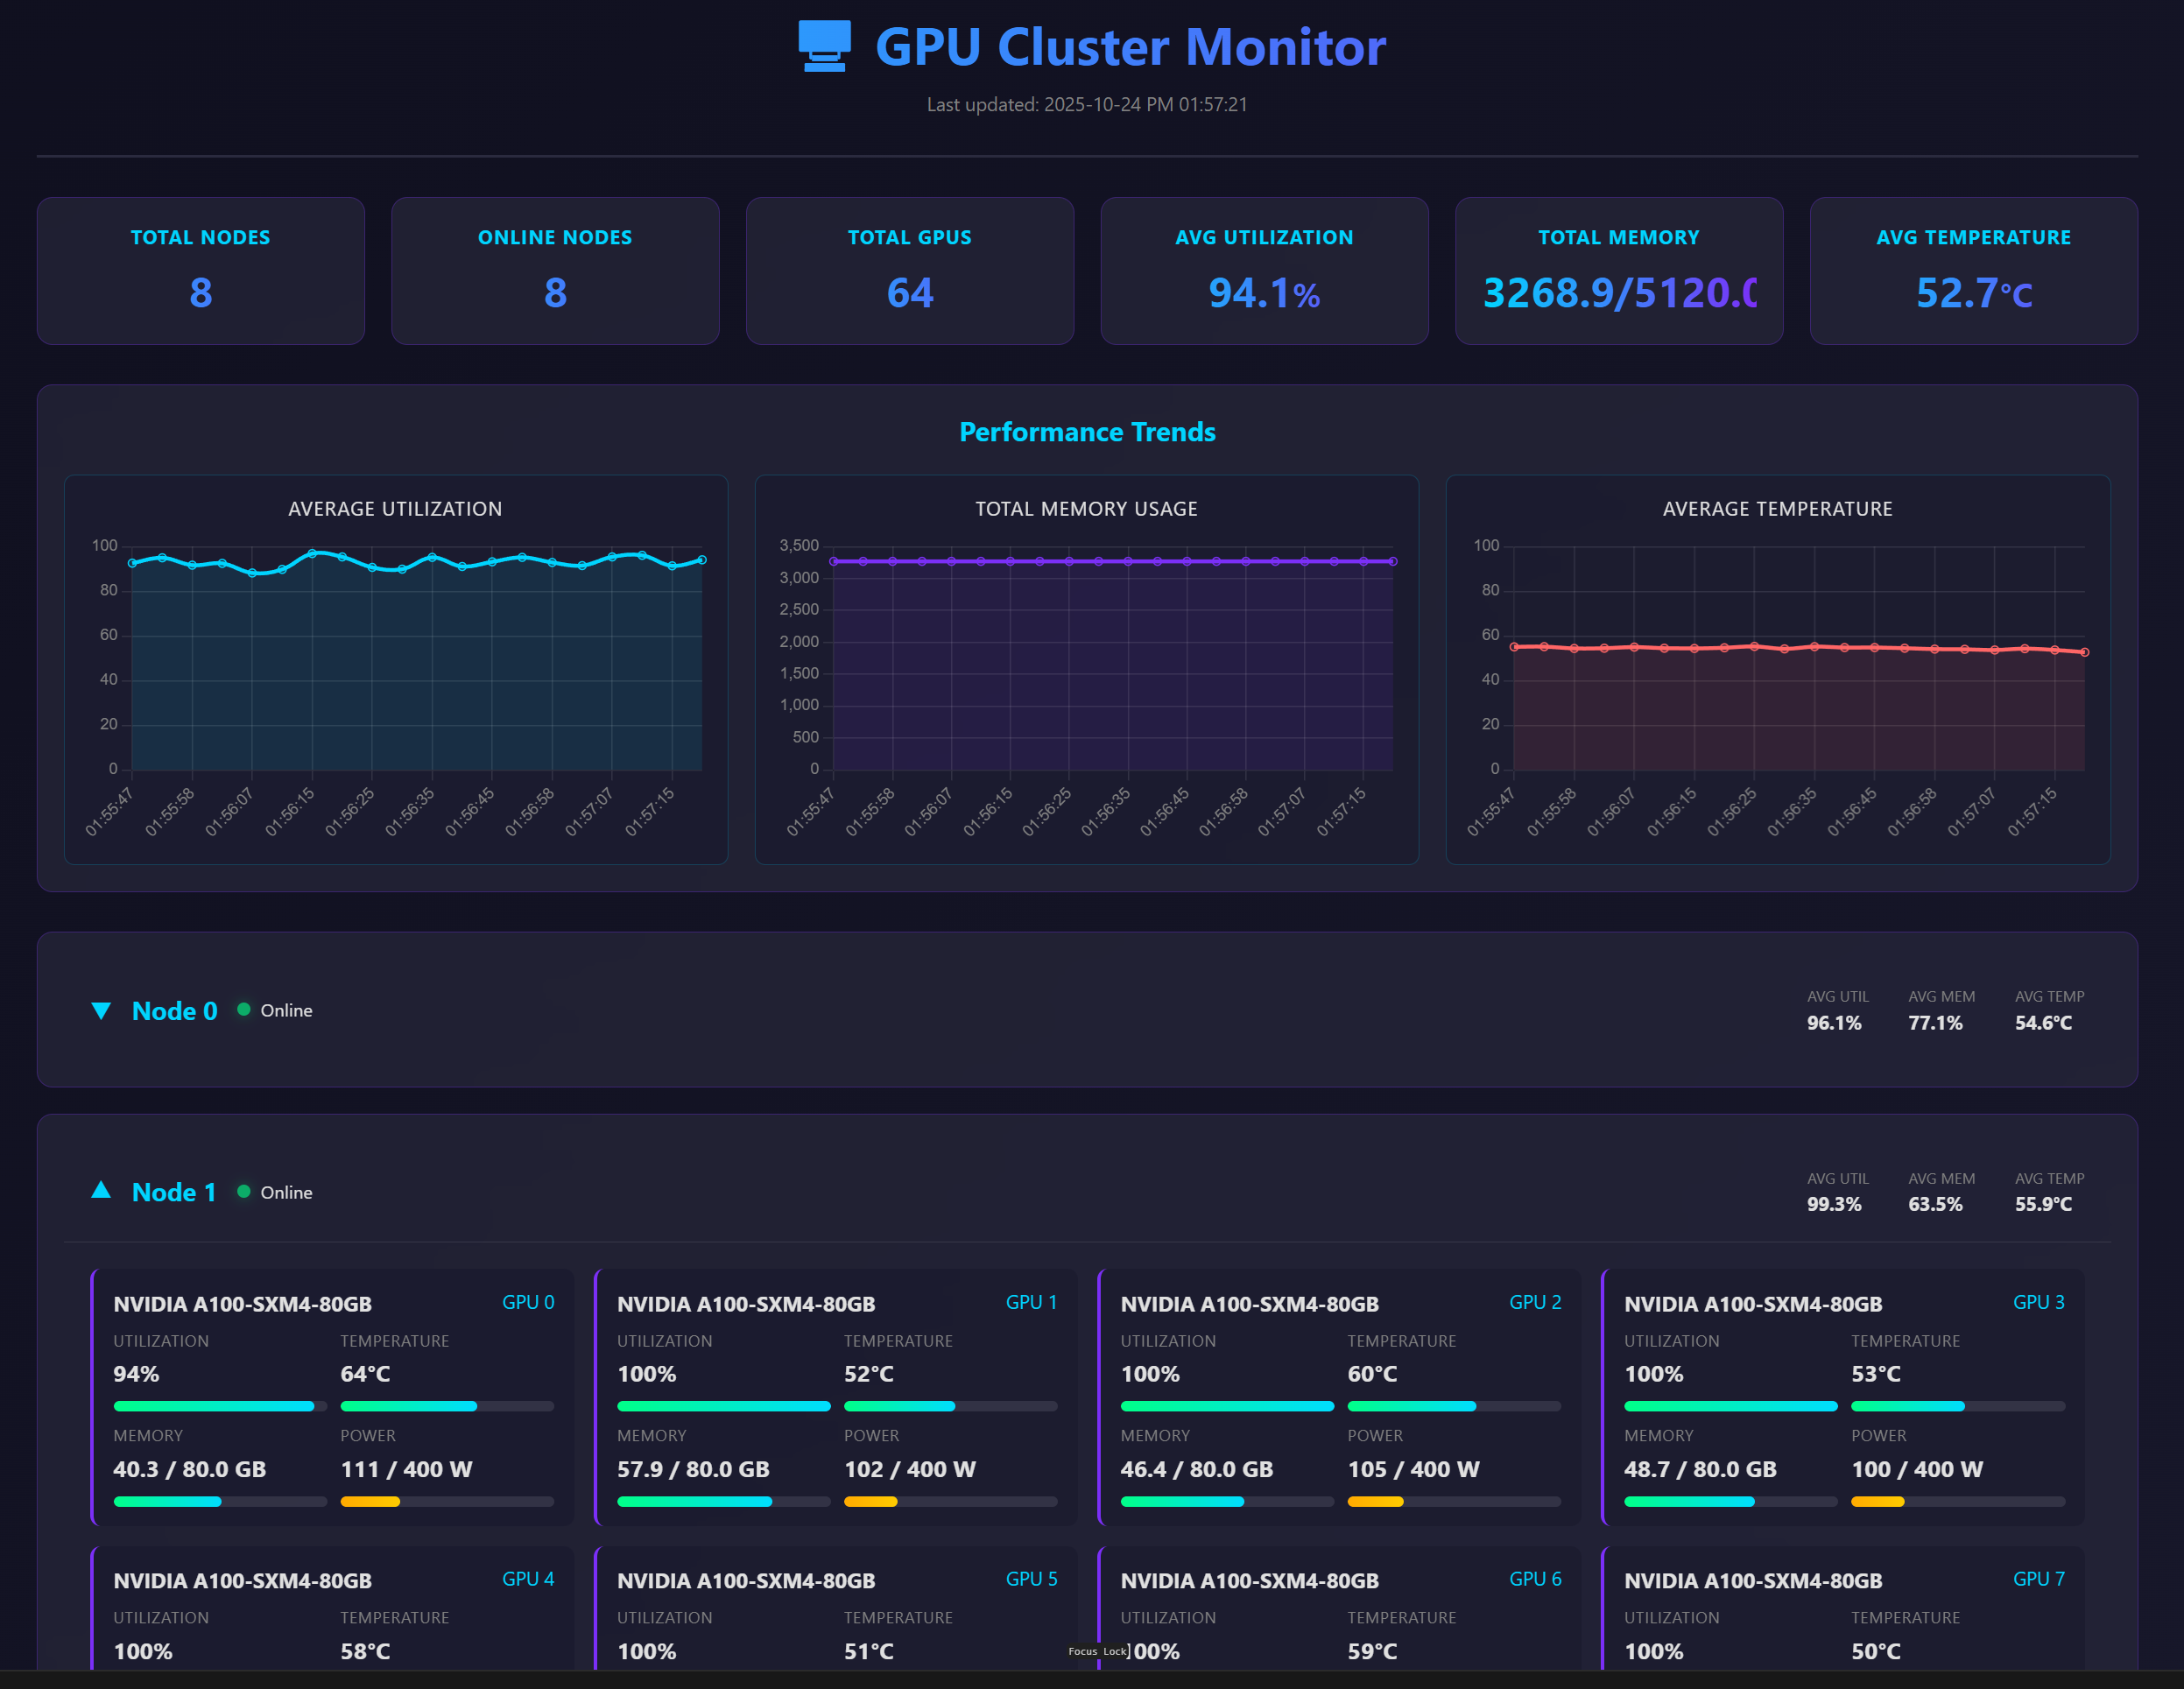
Task: Open the Total Memory summary card
Action: coord(1618,270)
